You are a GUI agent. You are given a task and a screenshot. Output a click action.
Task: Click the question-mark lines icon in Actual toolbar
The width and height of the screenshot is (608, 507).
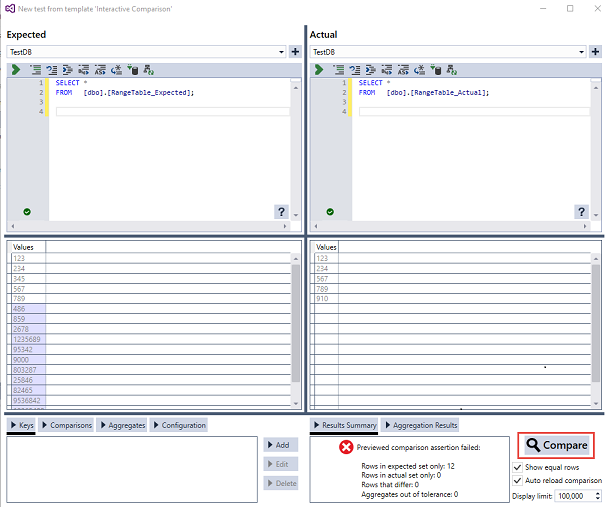(354, 70)
